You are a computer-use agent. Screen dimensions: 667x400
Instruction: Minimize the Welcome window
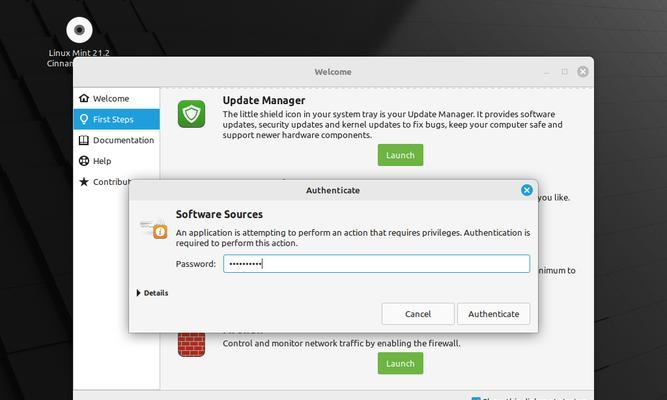547,72
